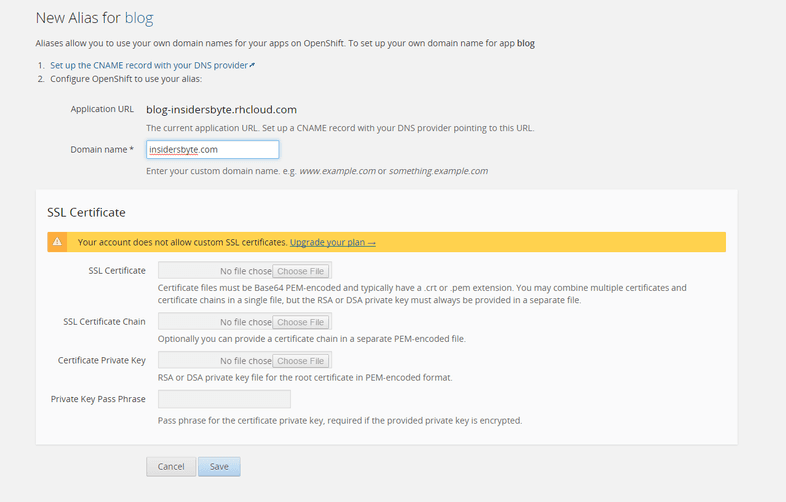
Task: Save the new alias
Action: [x=219, y=466]
